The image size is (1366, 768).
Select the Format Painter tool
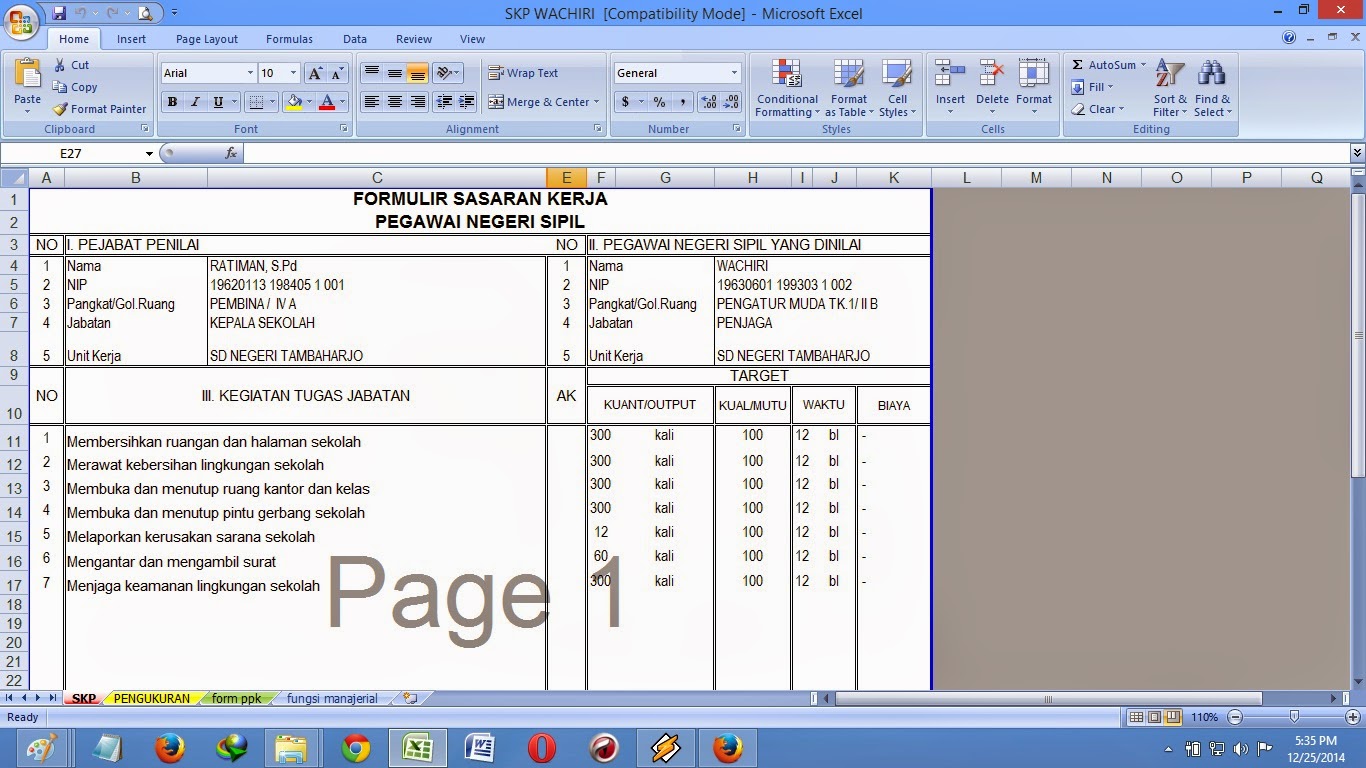coord(99,109)
